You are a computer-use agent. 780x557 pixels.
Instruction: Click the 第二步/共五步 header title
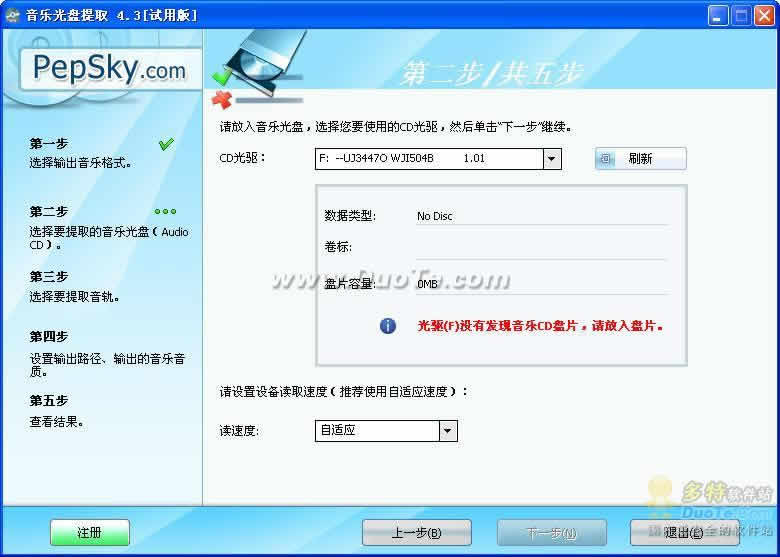tap(491, 74)
